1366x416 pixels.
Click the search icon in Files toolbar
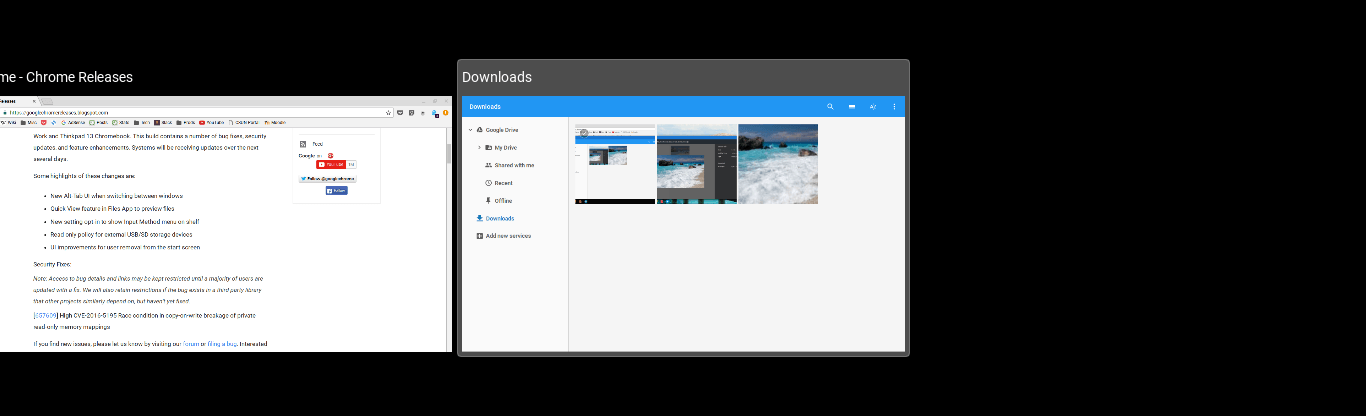click(x=830, y=106)
